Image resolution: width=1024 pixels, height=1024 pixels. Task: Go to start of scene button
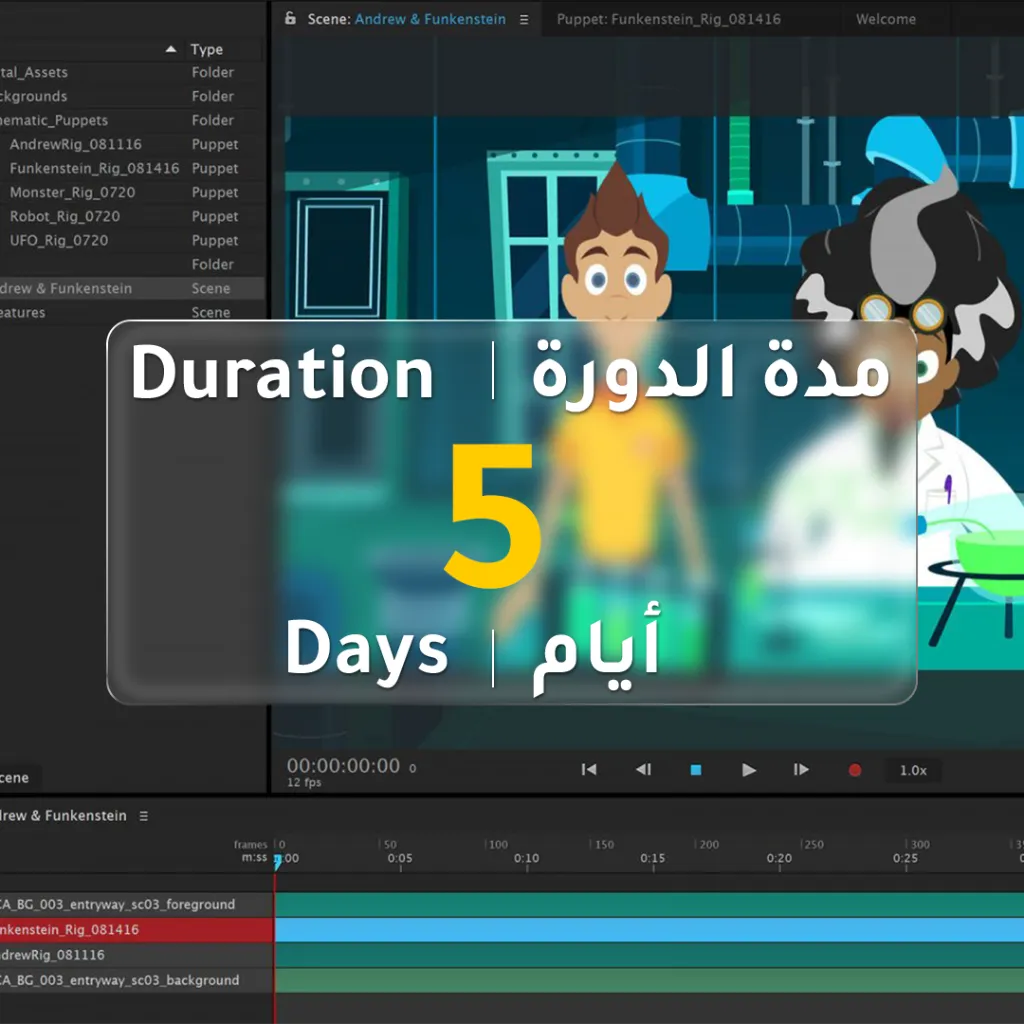click(x=588, y=769)
